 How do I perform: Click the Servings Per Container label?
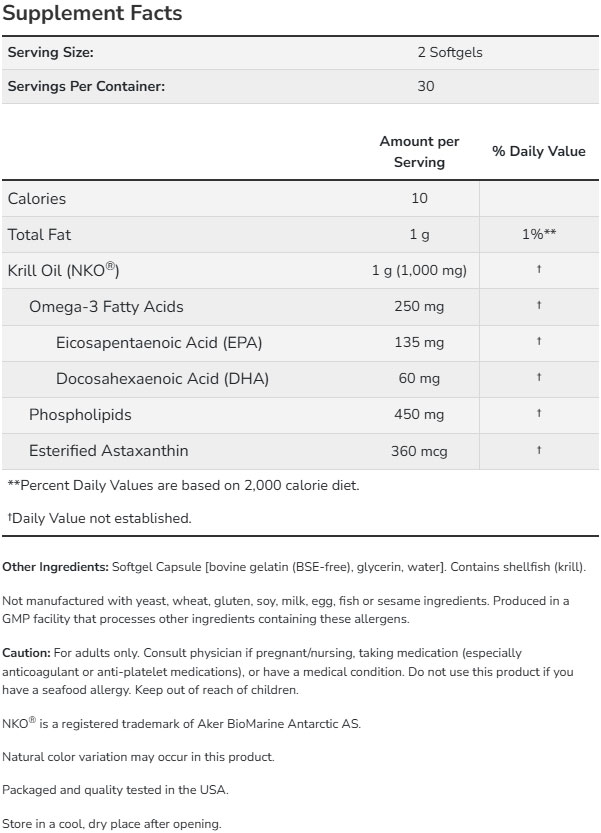click(86, 86)
